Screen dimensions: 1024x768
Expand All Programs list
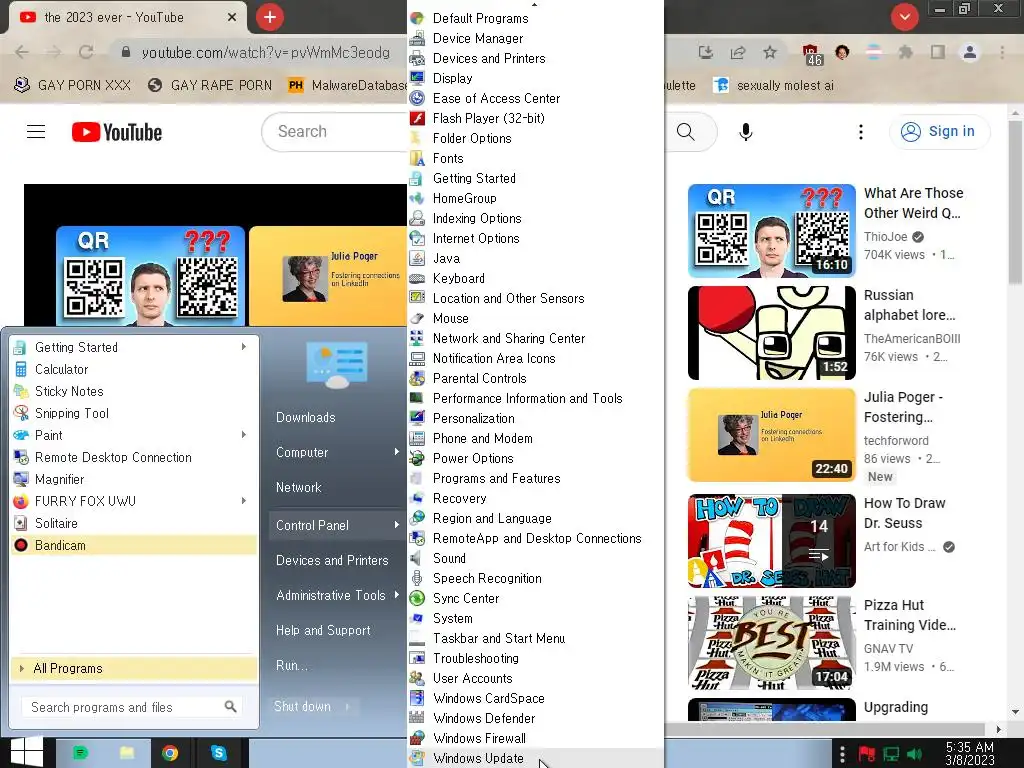click(134, 668)
